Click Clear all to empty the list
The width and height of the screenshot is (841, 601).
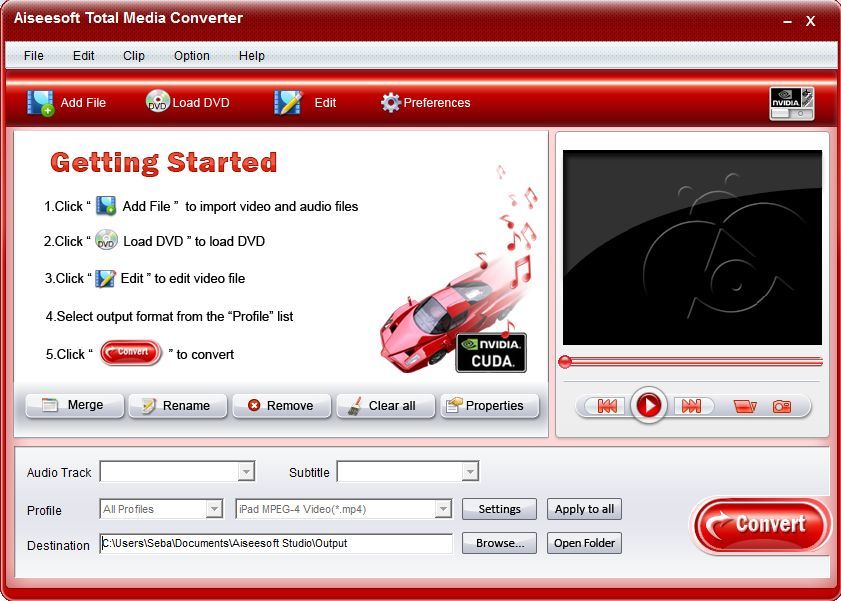point(385,406)
